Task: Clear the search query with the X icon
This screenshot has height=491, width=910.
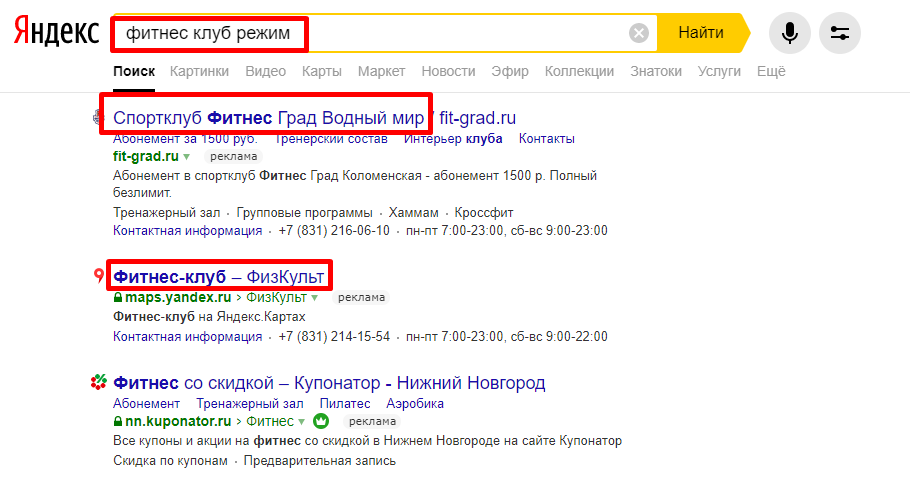Action: tap(638, 33)
